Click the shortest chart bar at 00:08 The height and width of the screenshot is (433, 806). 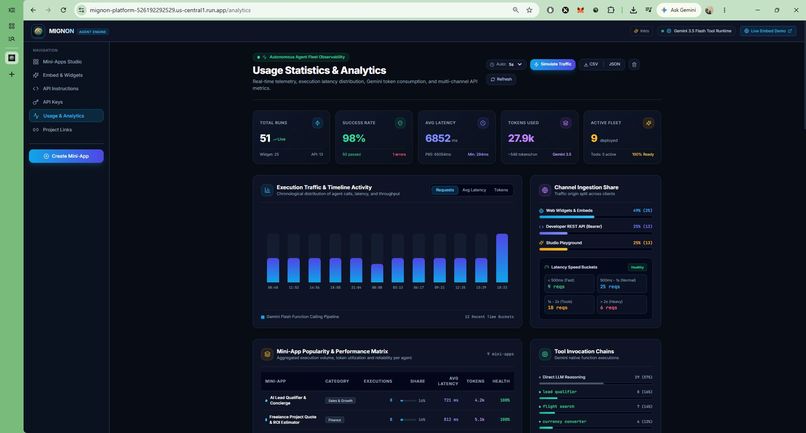pos(377,273)
